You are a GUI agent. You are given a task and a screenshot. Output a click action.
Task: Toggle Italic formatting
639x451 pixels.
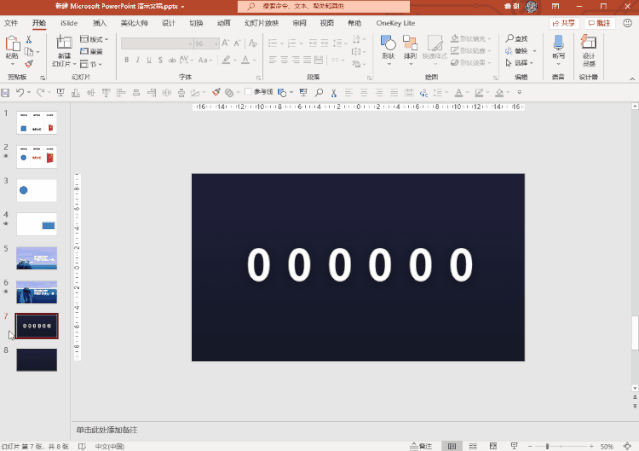[x=138, y=60]
